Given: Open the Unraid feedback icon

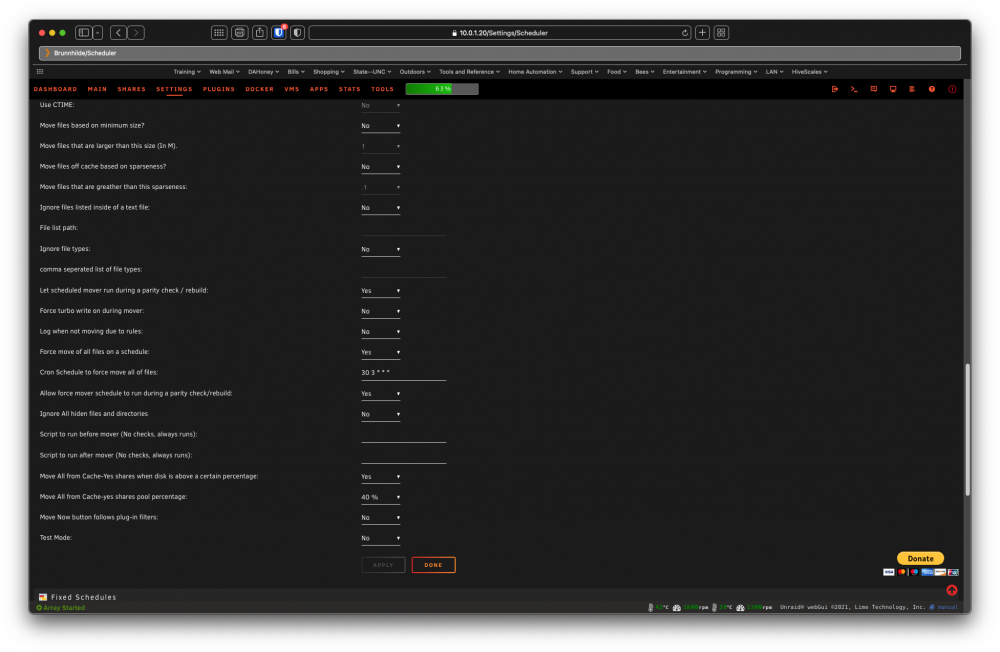Looking at the screenshot, I should (x=874, y=89).
